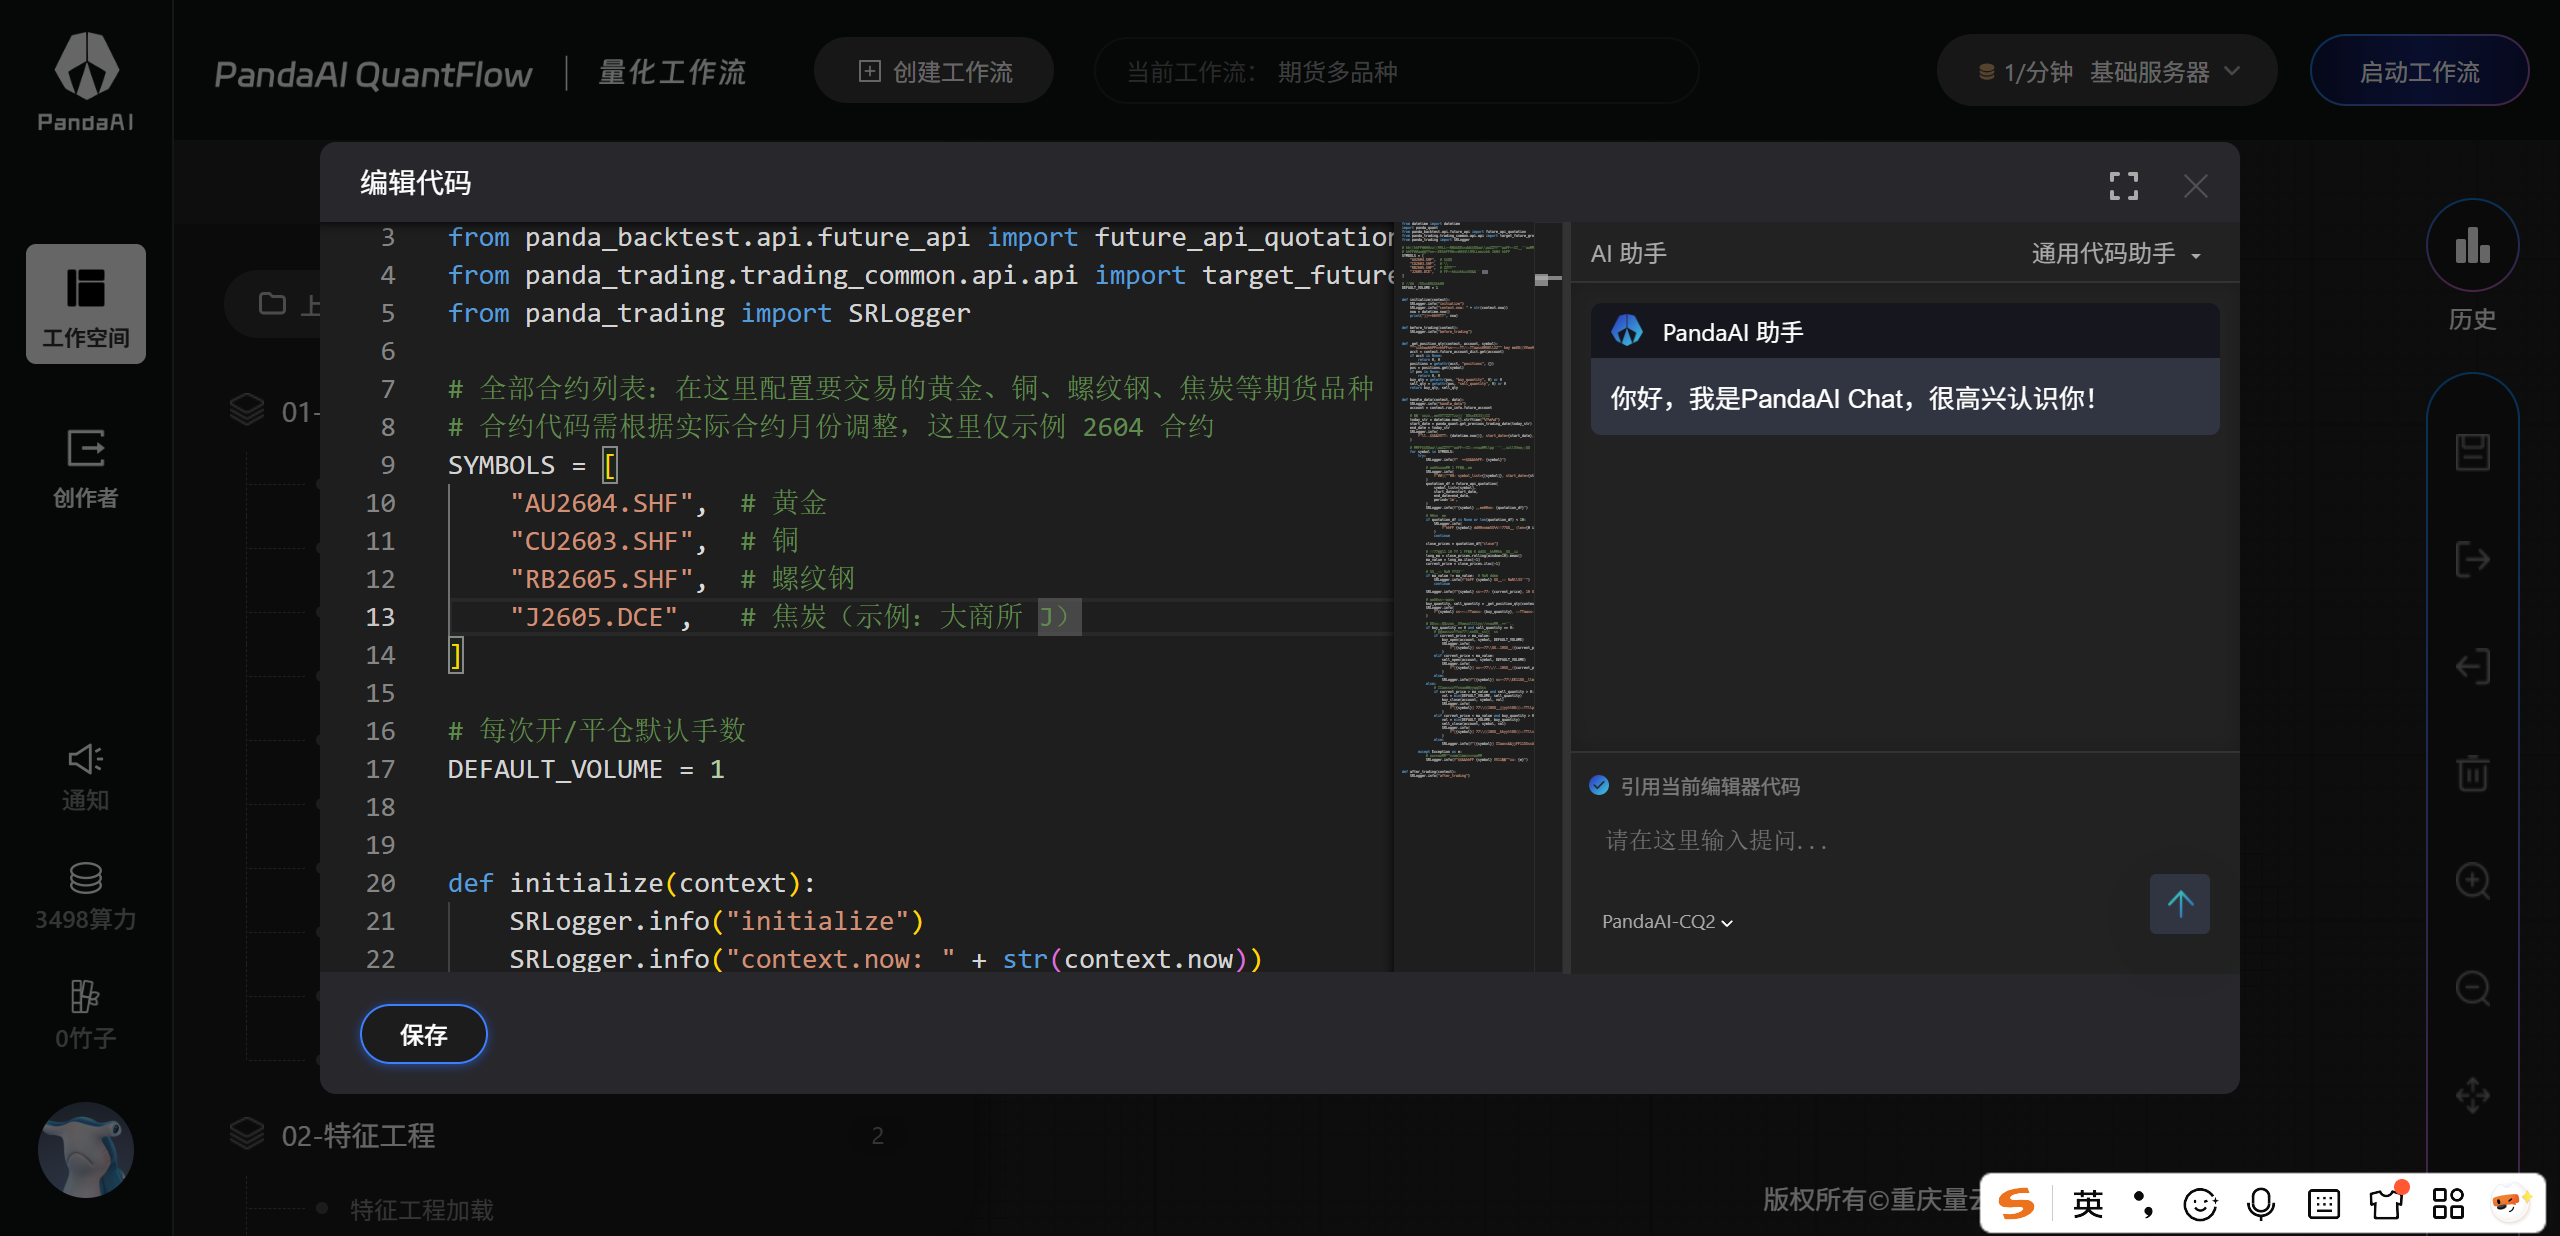Open the 工作空间 workspace panel
This screenshot has width=2560, height=1236.
coord(86,304)
